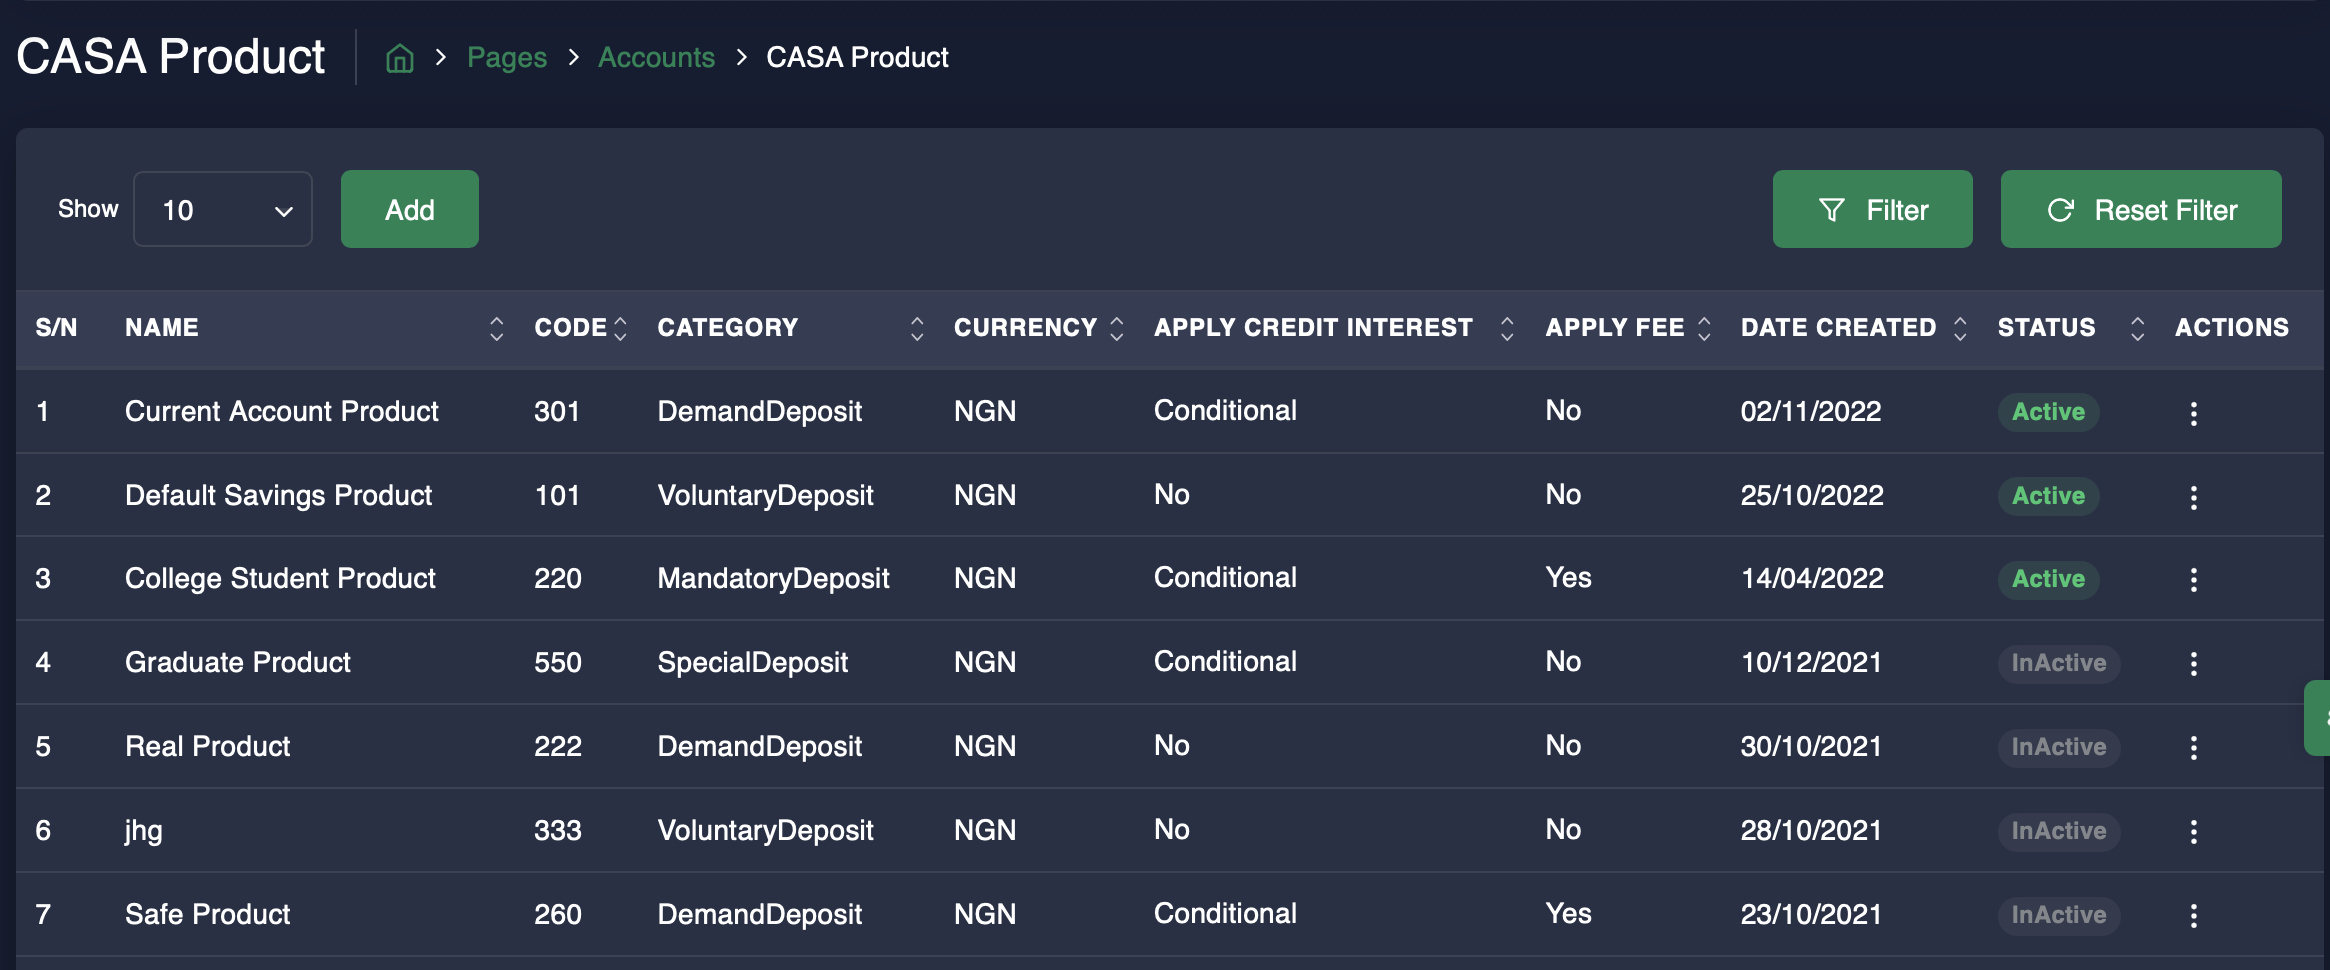Navigate to Accounts breadcrumb link
This screenshot has height=970, width=2330.
(x=656, y=58)
